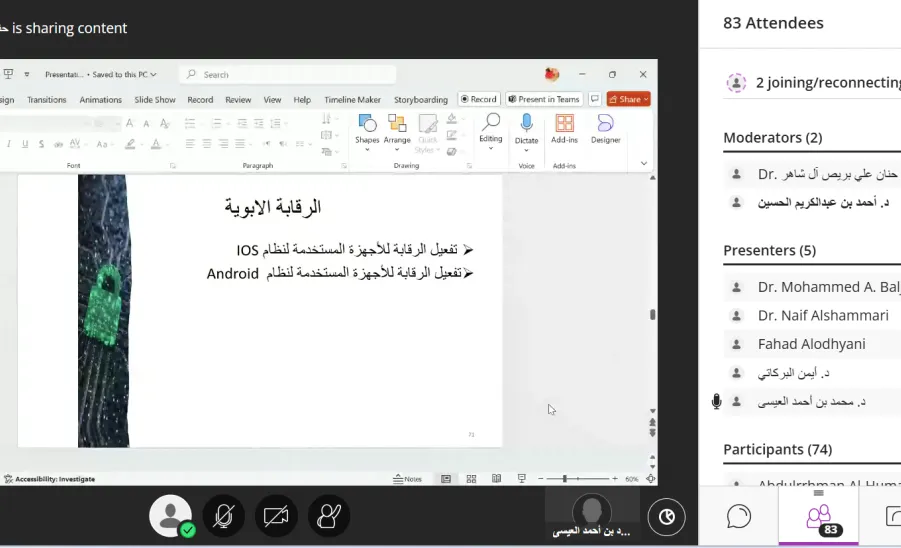Open the Review tab
The image size is (901, 548).
click(x=238, y=99)
